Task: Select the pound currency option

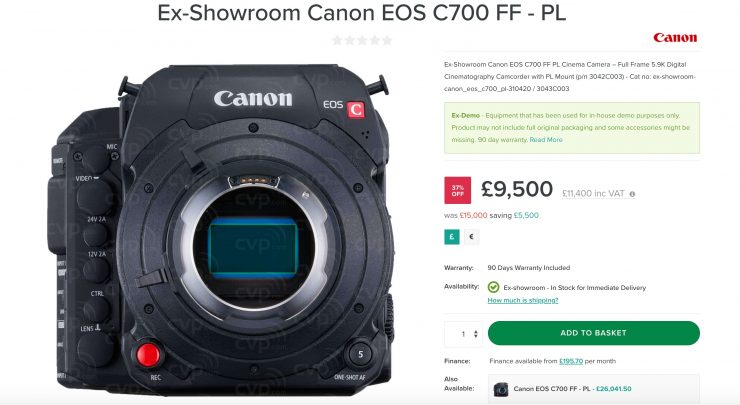Action: (x=452, y=237)
